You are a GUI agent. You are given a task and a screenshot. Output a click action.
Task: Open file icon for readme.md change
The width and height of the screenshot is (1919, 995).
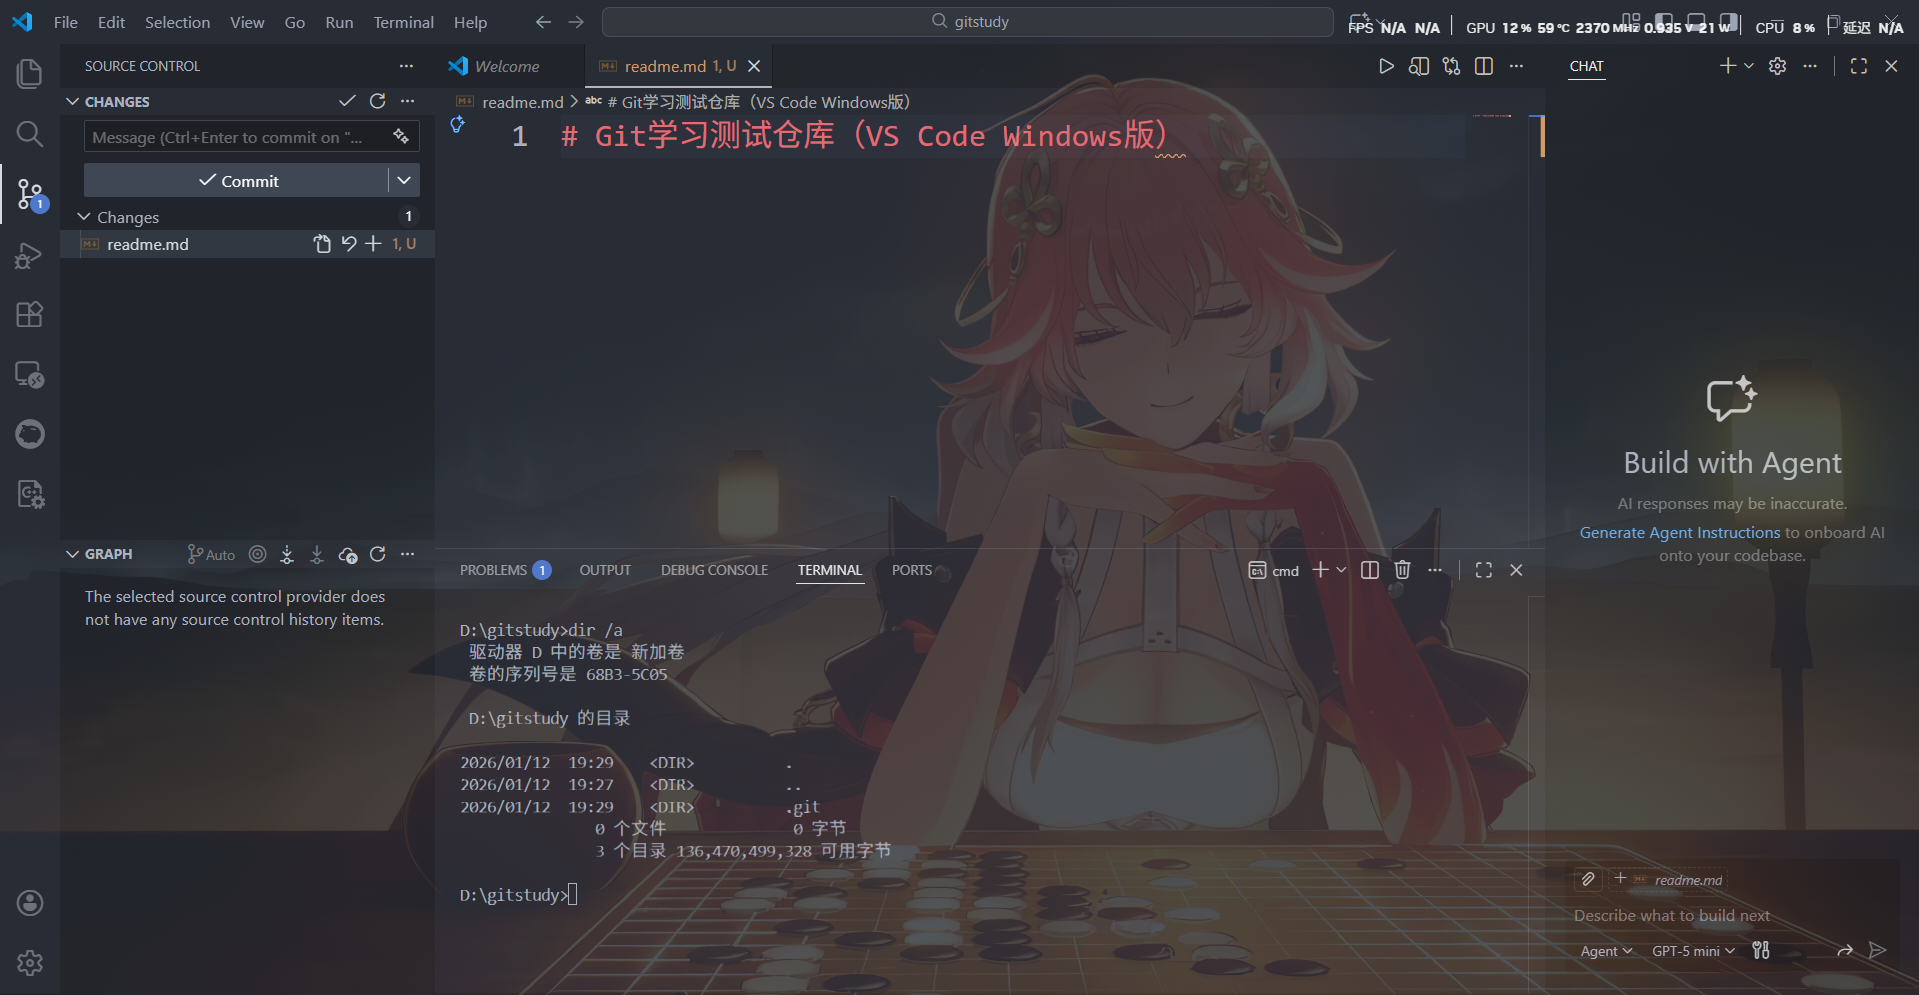[x=322, y=244]
